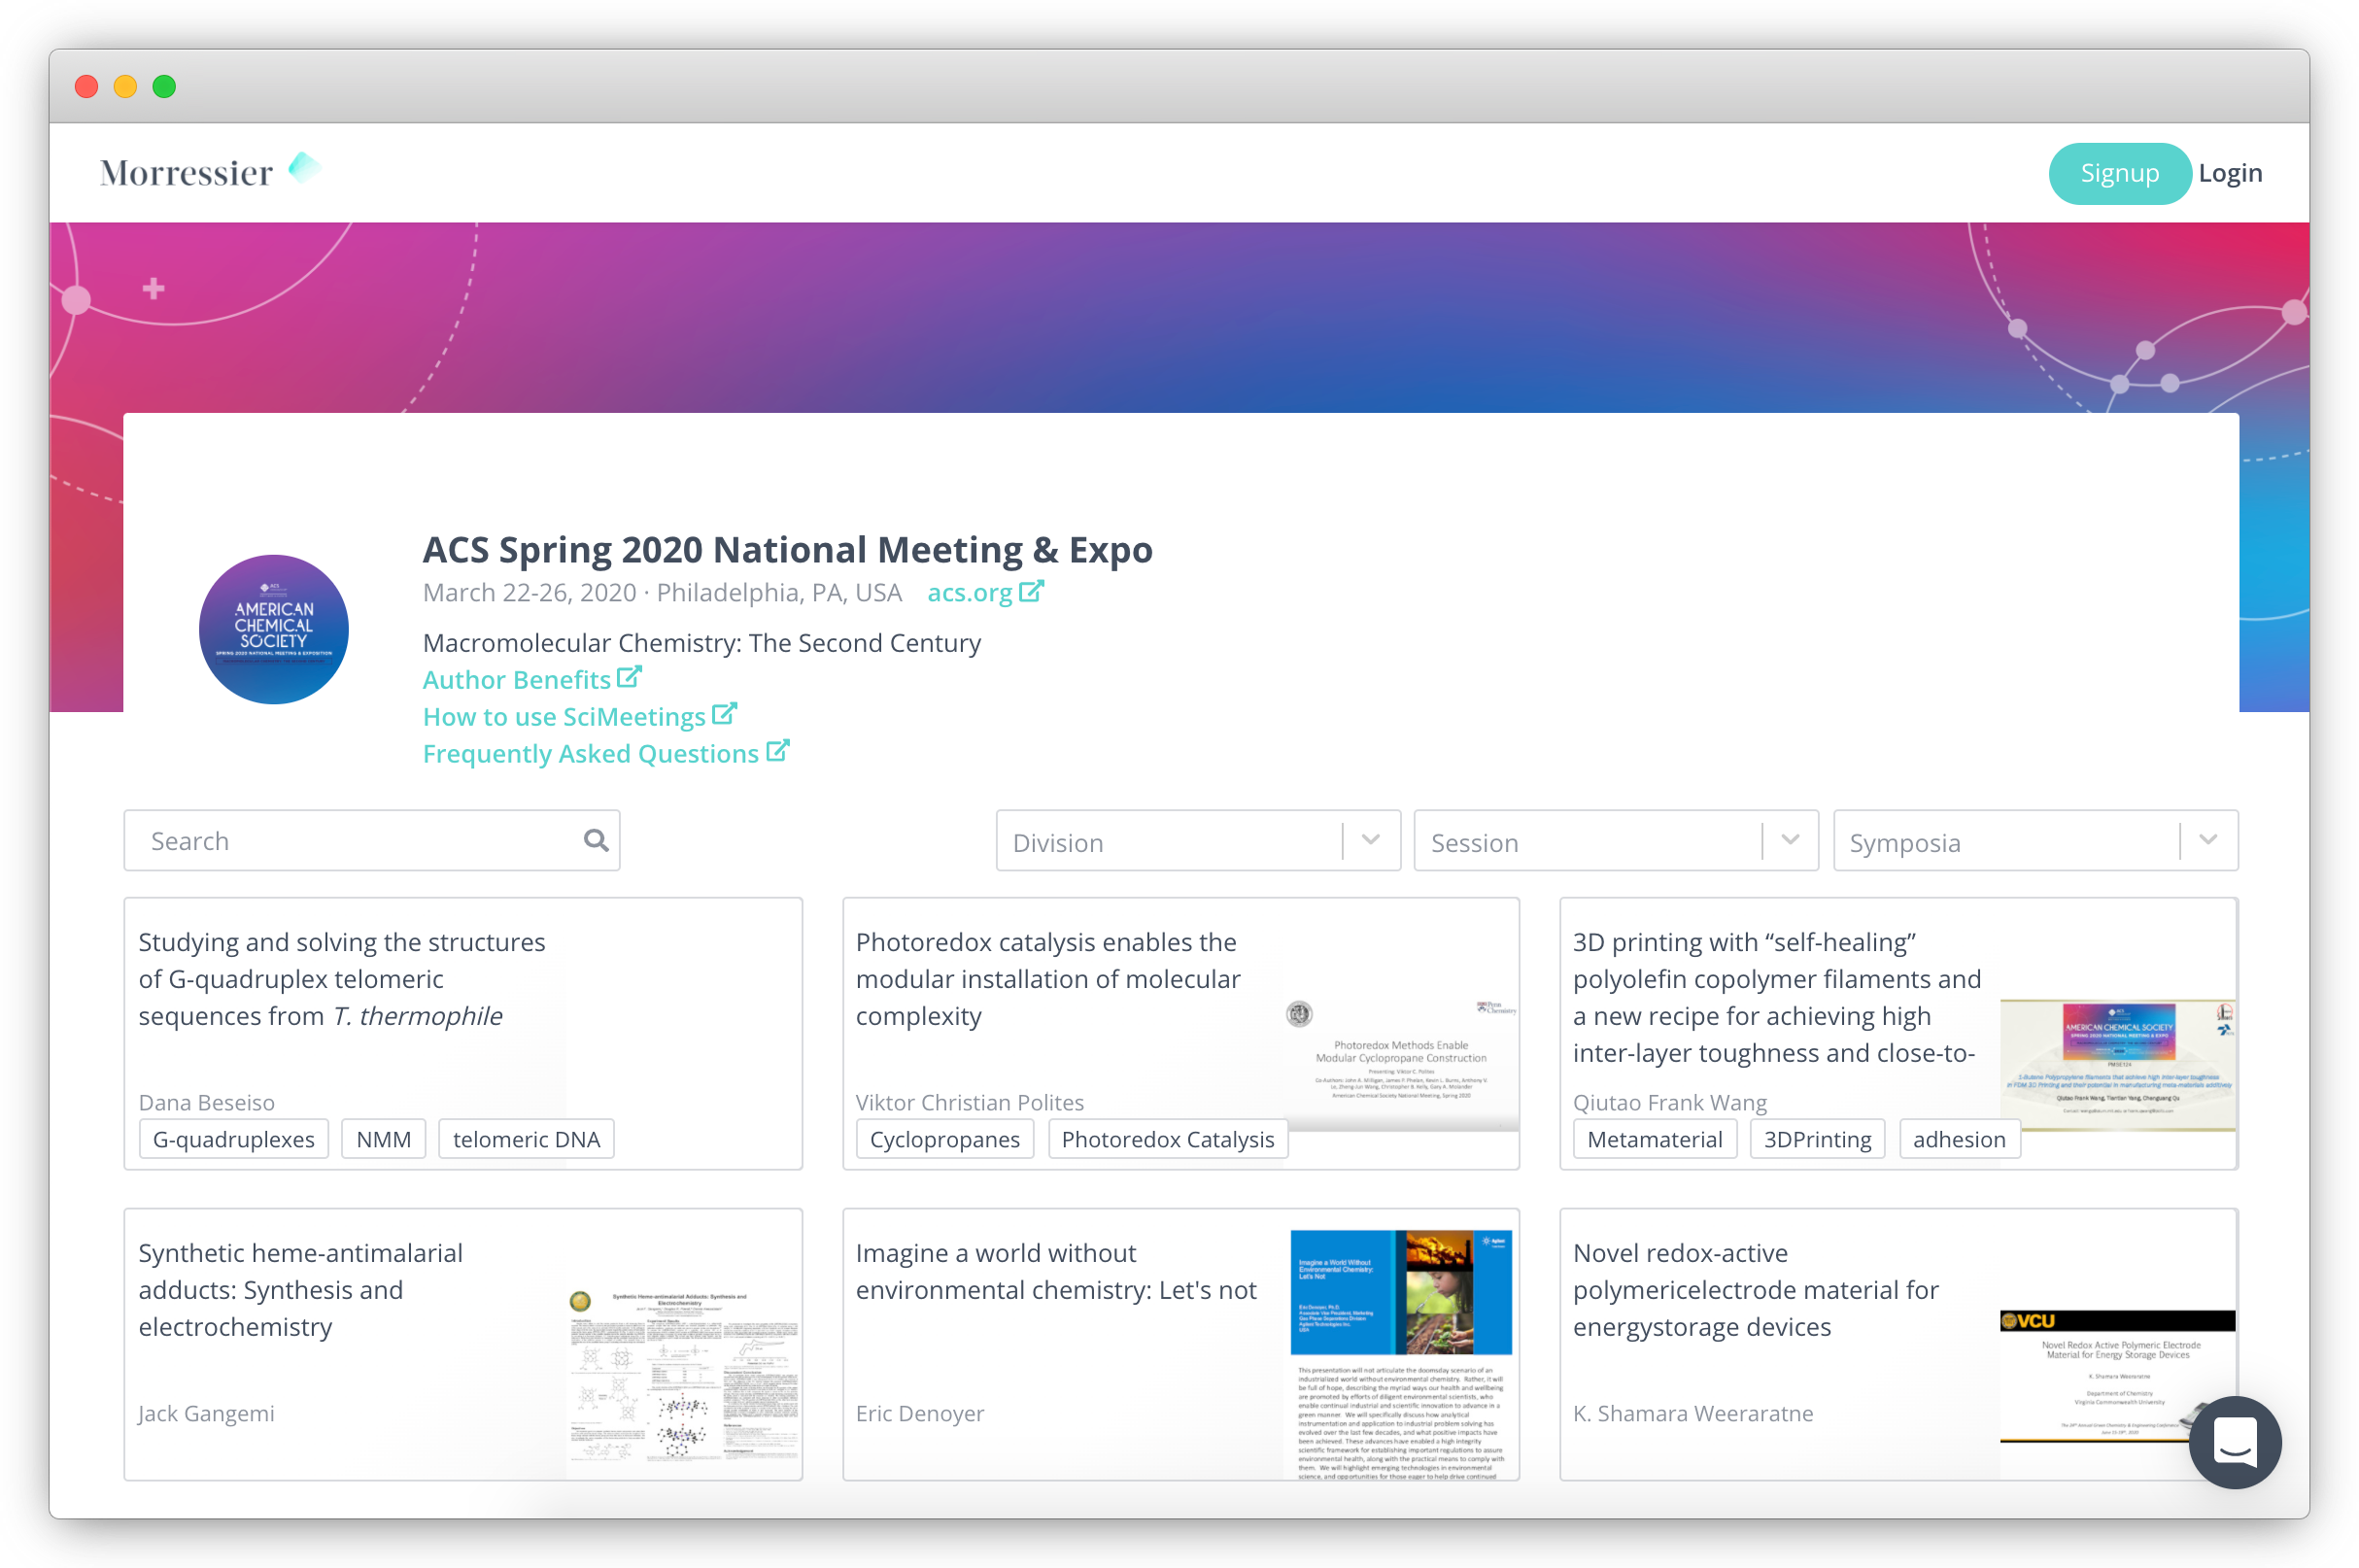This screenshot has height=1568, width=2359.
Task: Open Novel redox-active polymeric electrode title
Action: [x=1755, y=1290]
